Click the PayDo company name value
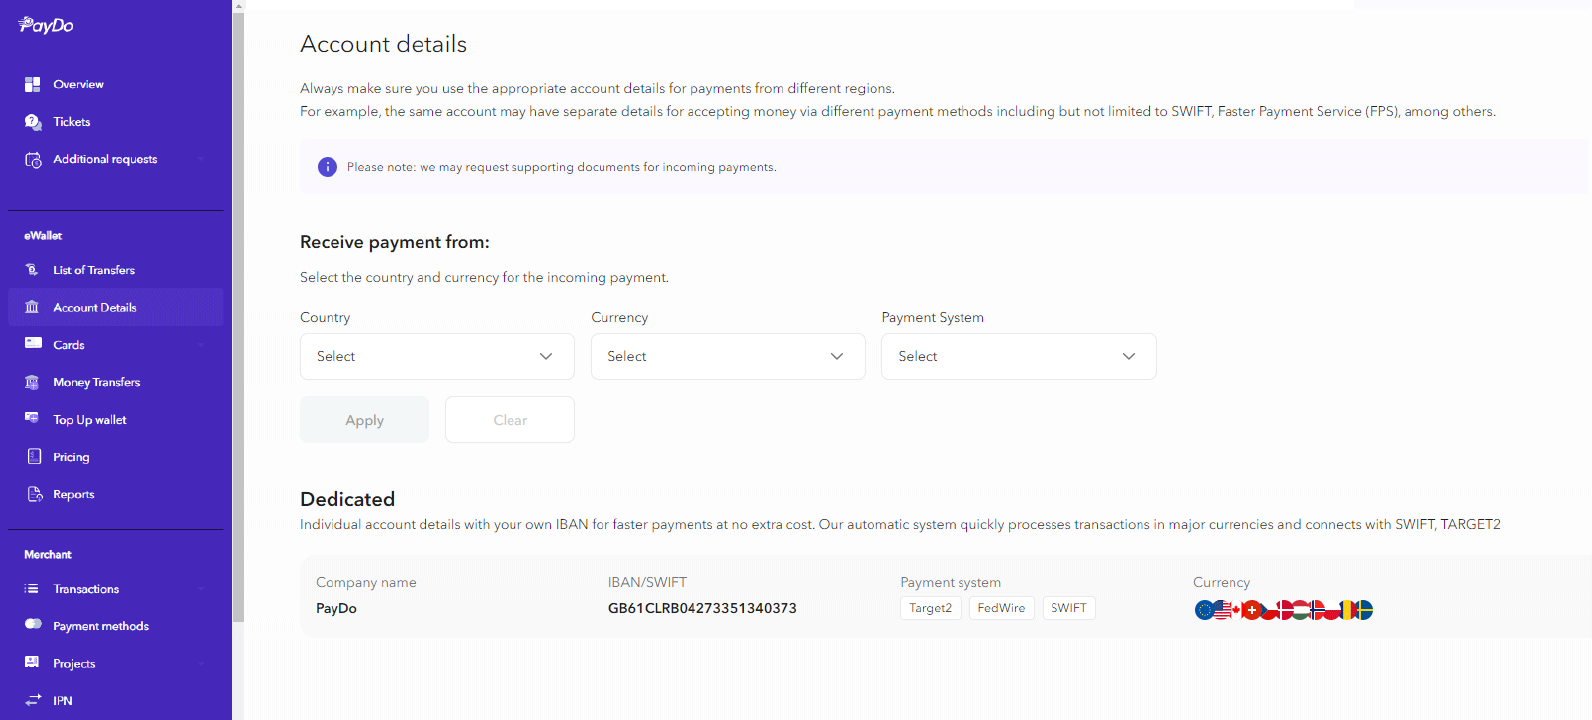Image resolution: width=1592 pixels, height=720 pixels. tap(336, 608)
